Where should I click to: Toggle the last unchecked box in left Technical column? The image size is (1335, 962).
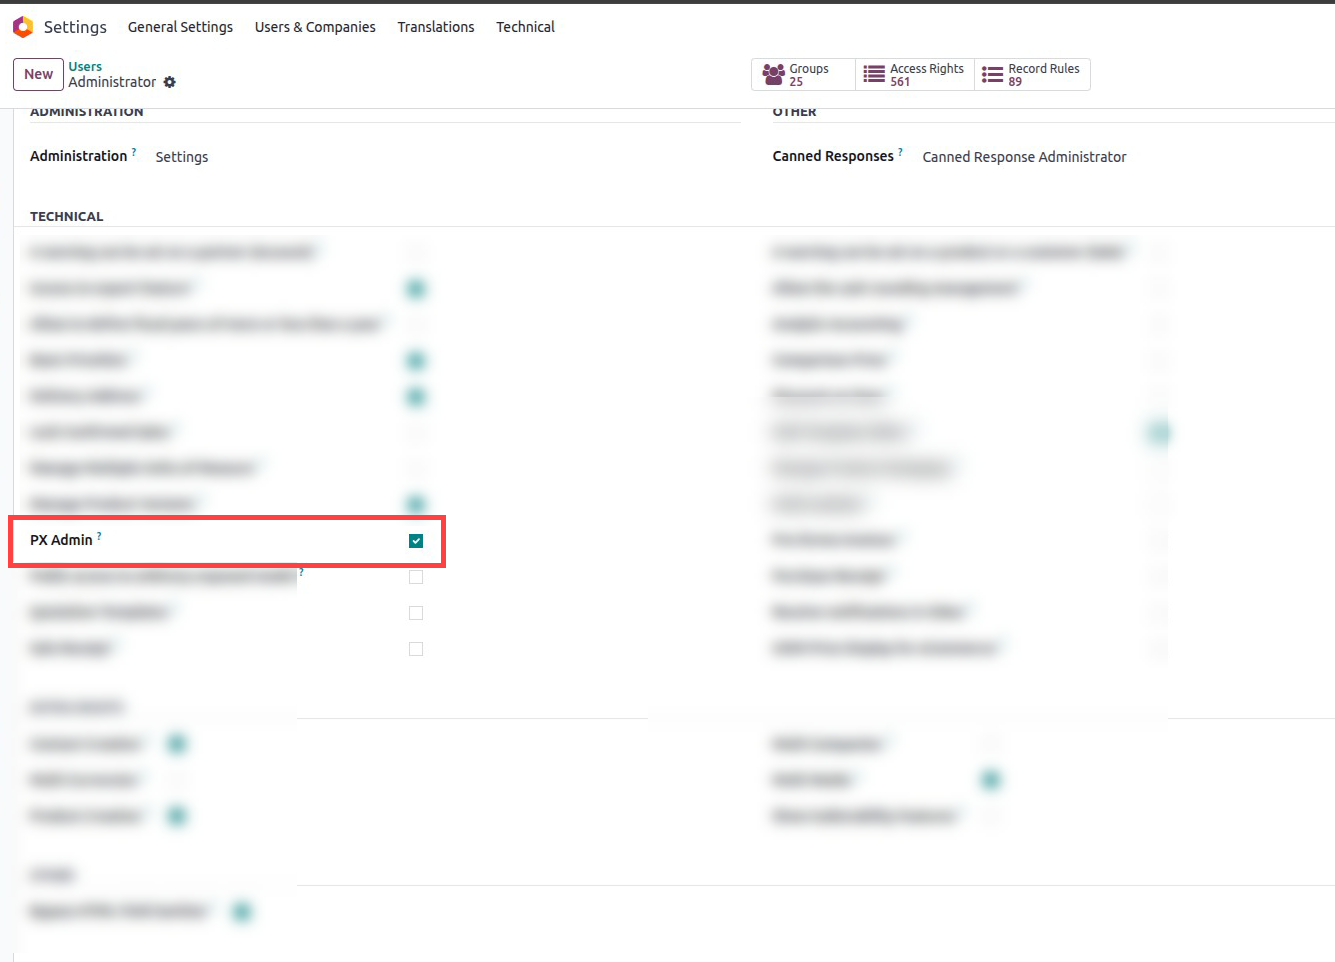[416, 649]
